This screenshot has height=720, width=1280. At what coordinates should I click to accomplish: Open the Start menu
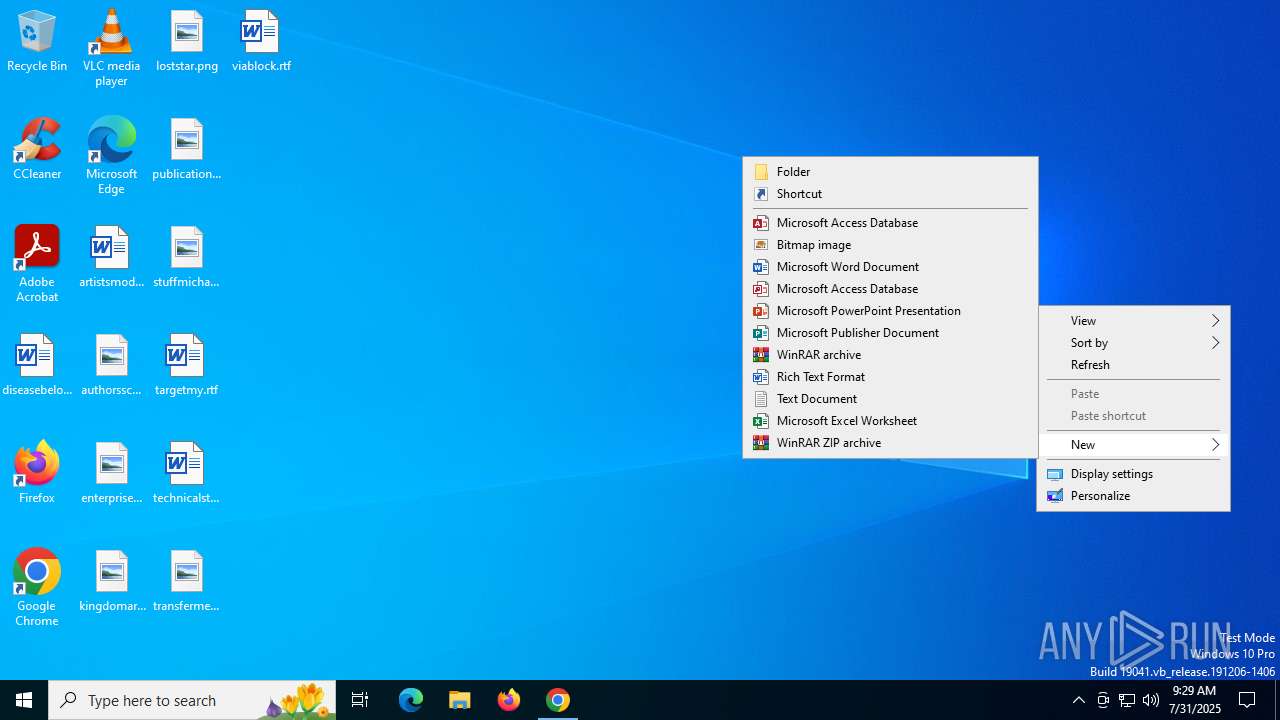coord(24,700)
